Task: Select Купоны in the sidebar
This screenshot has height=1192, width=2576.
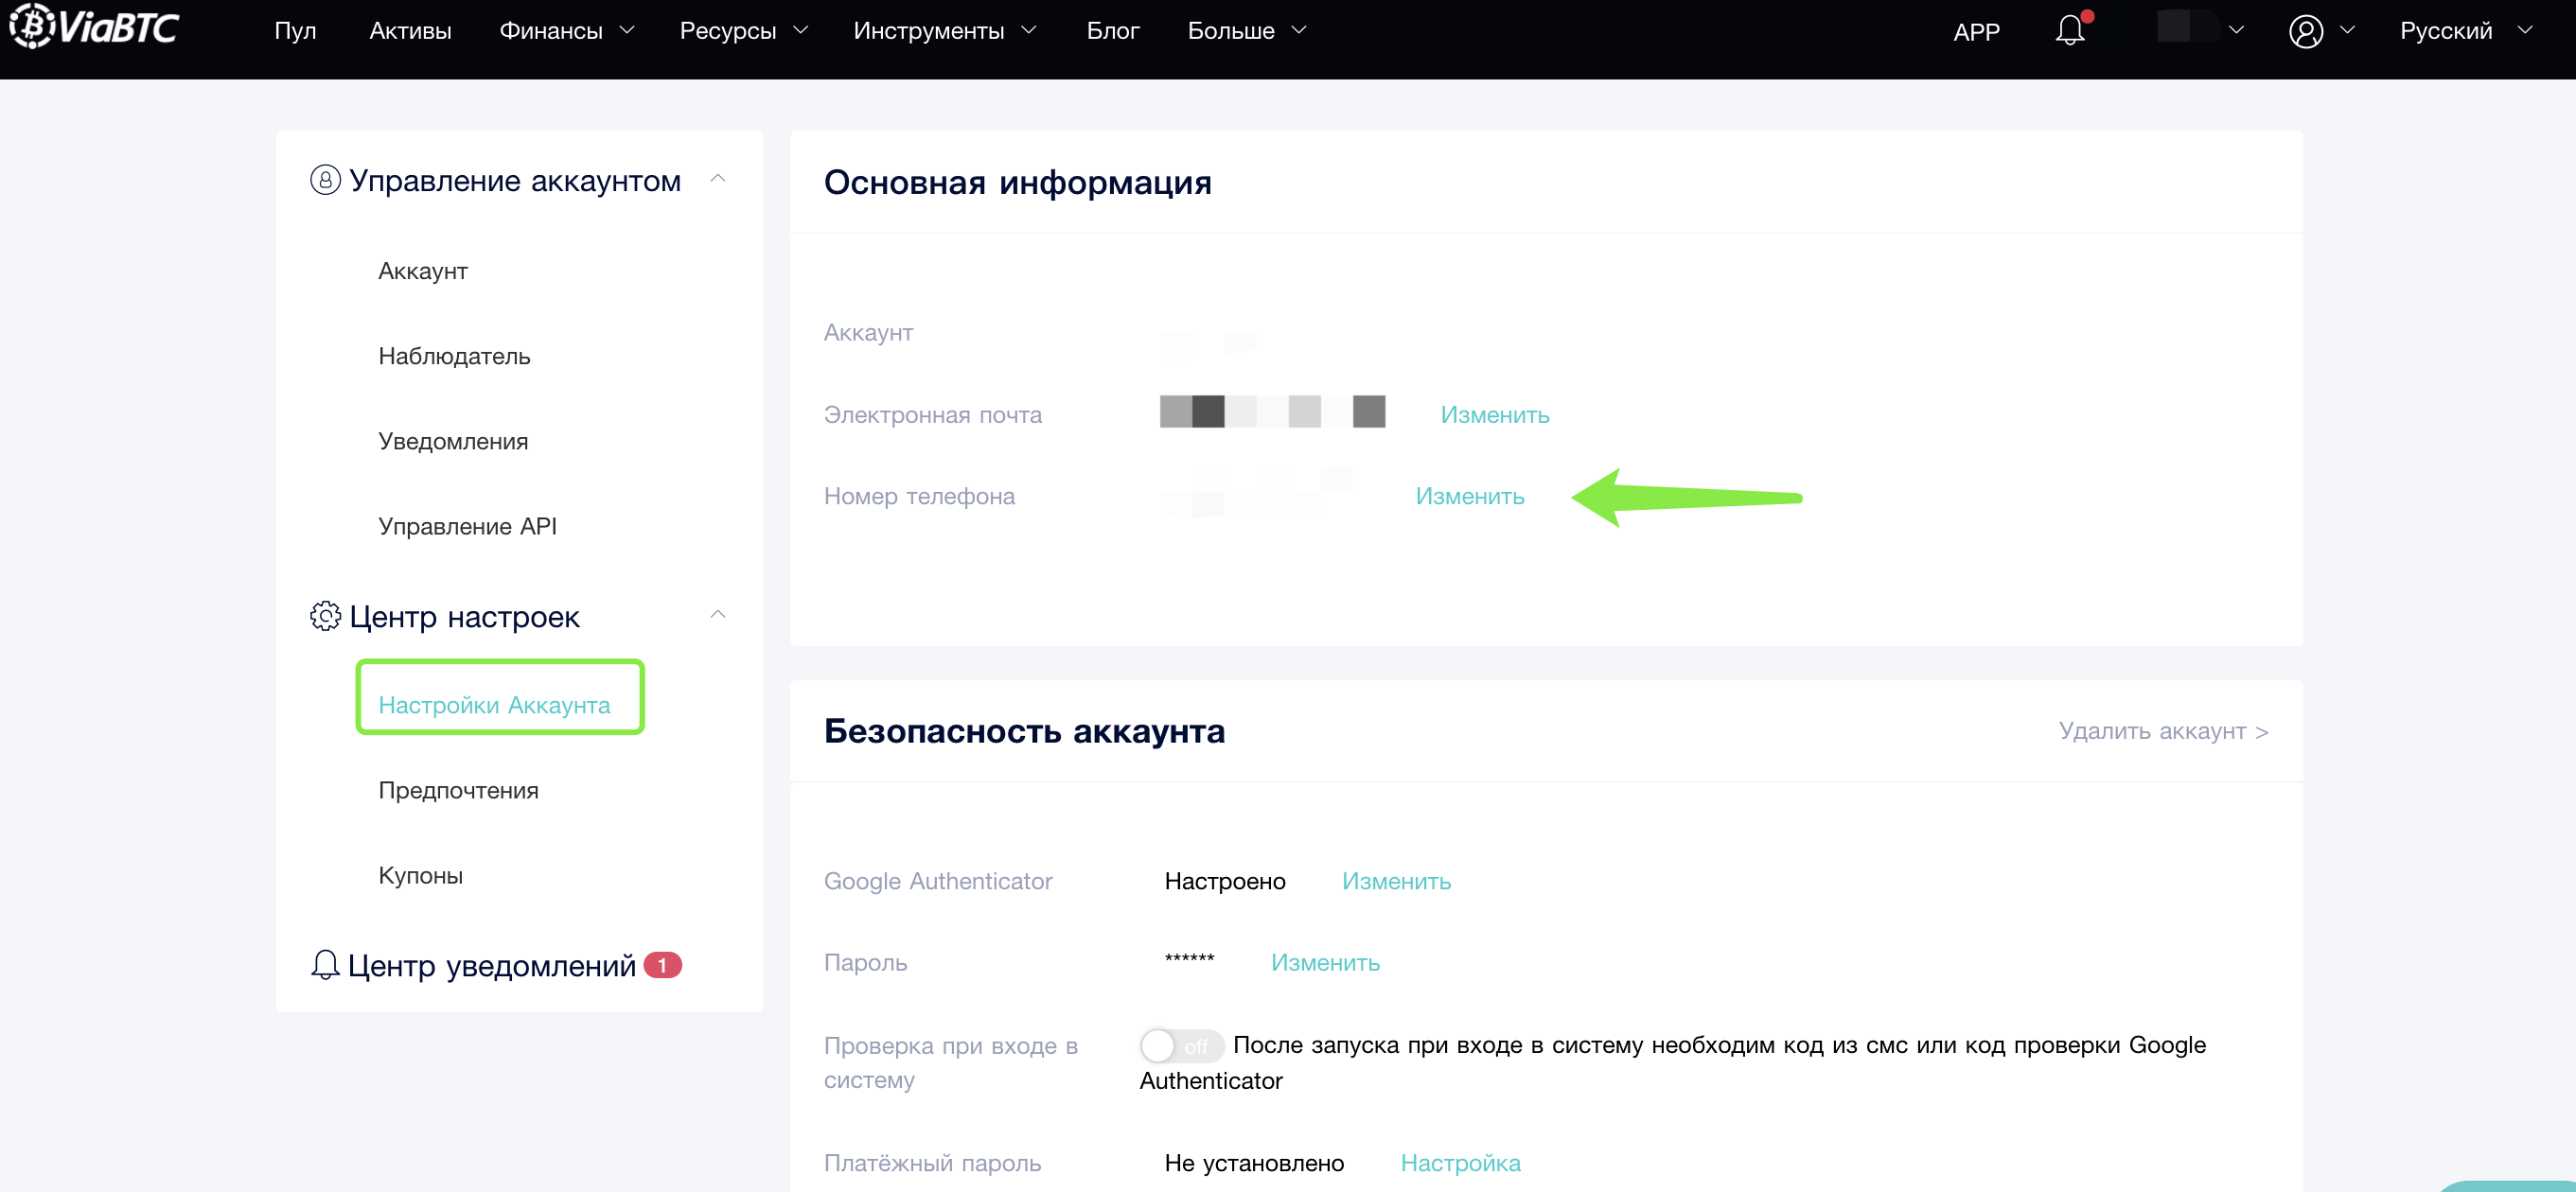Action: point(420,875)
